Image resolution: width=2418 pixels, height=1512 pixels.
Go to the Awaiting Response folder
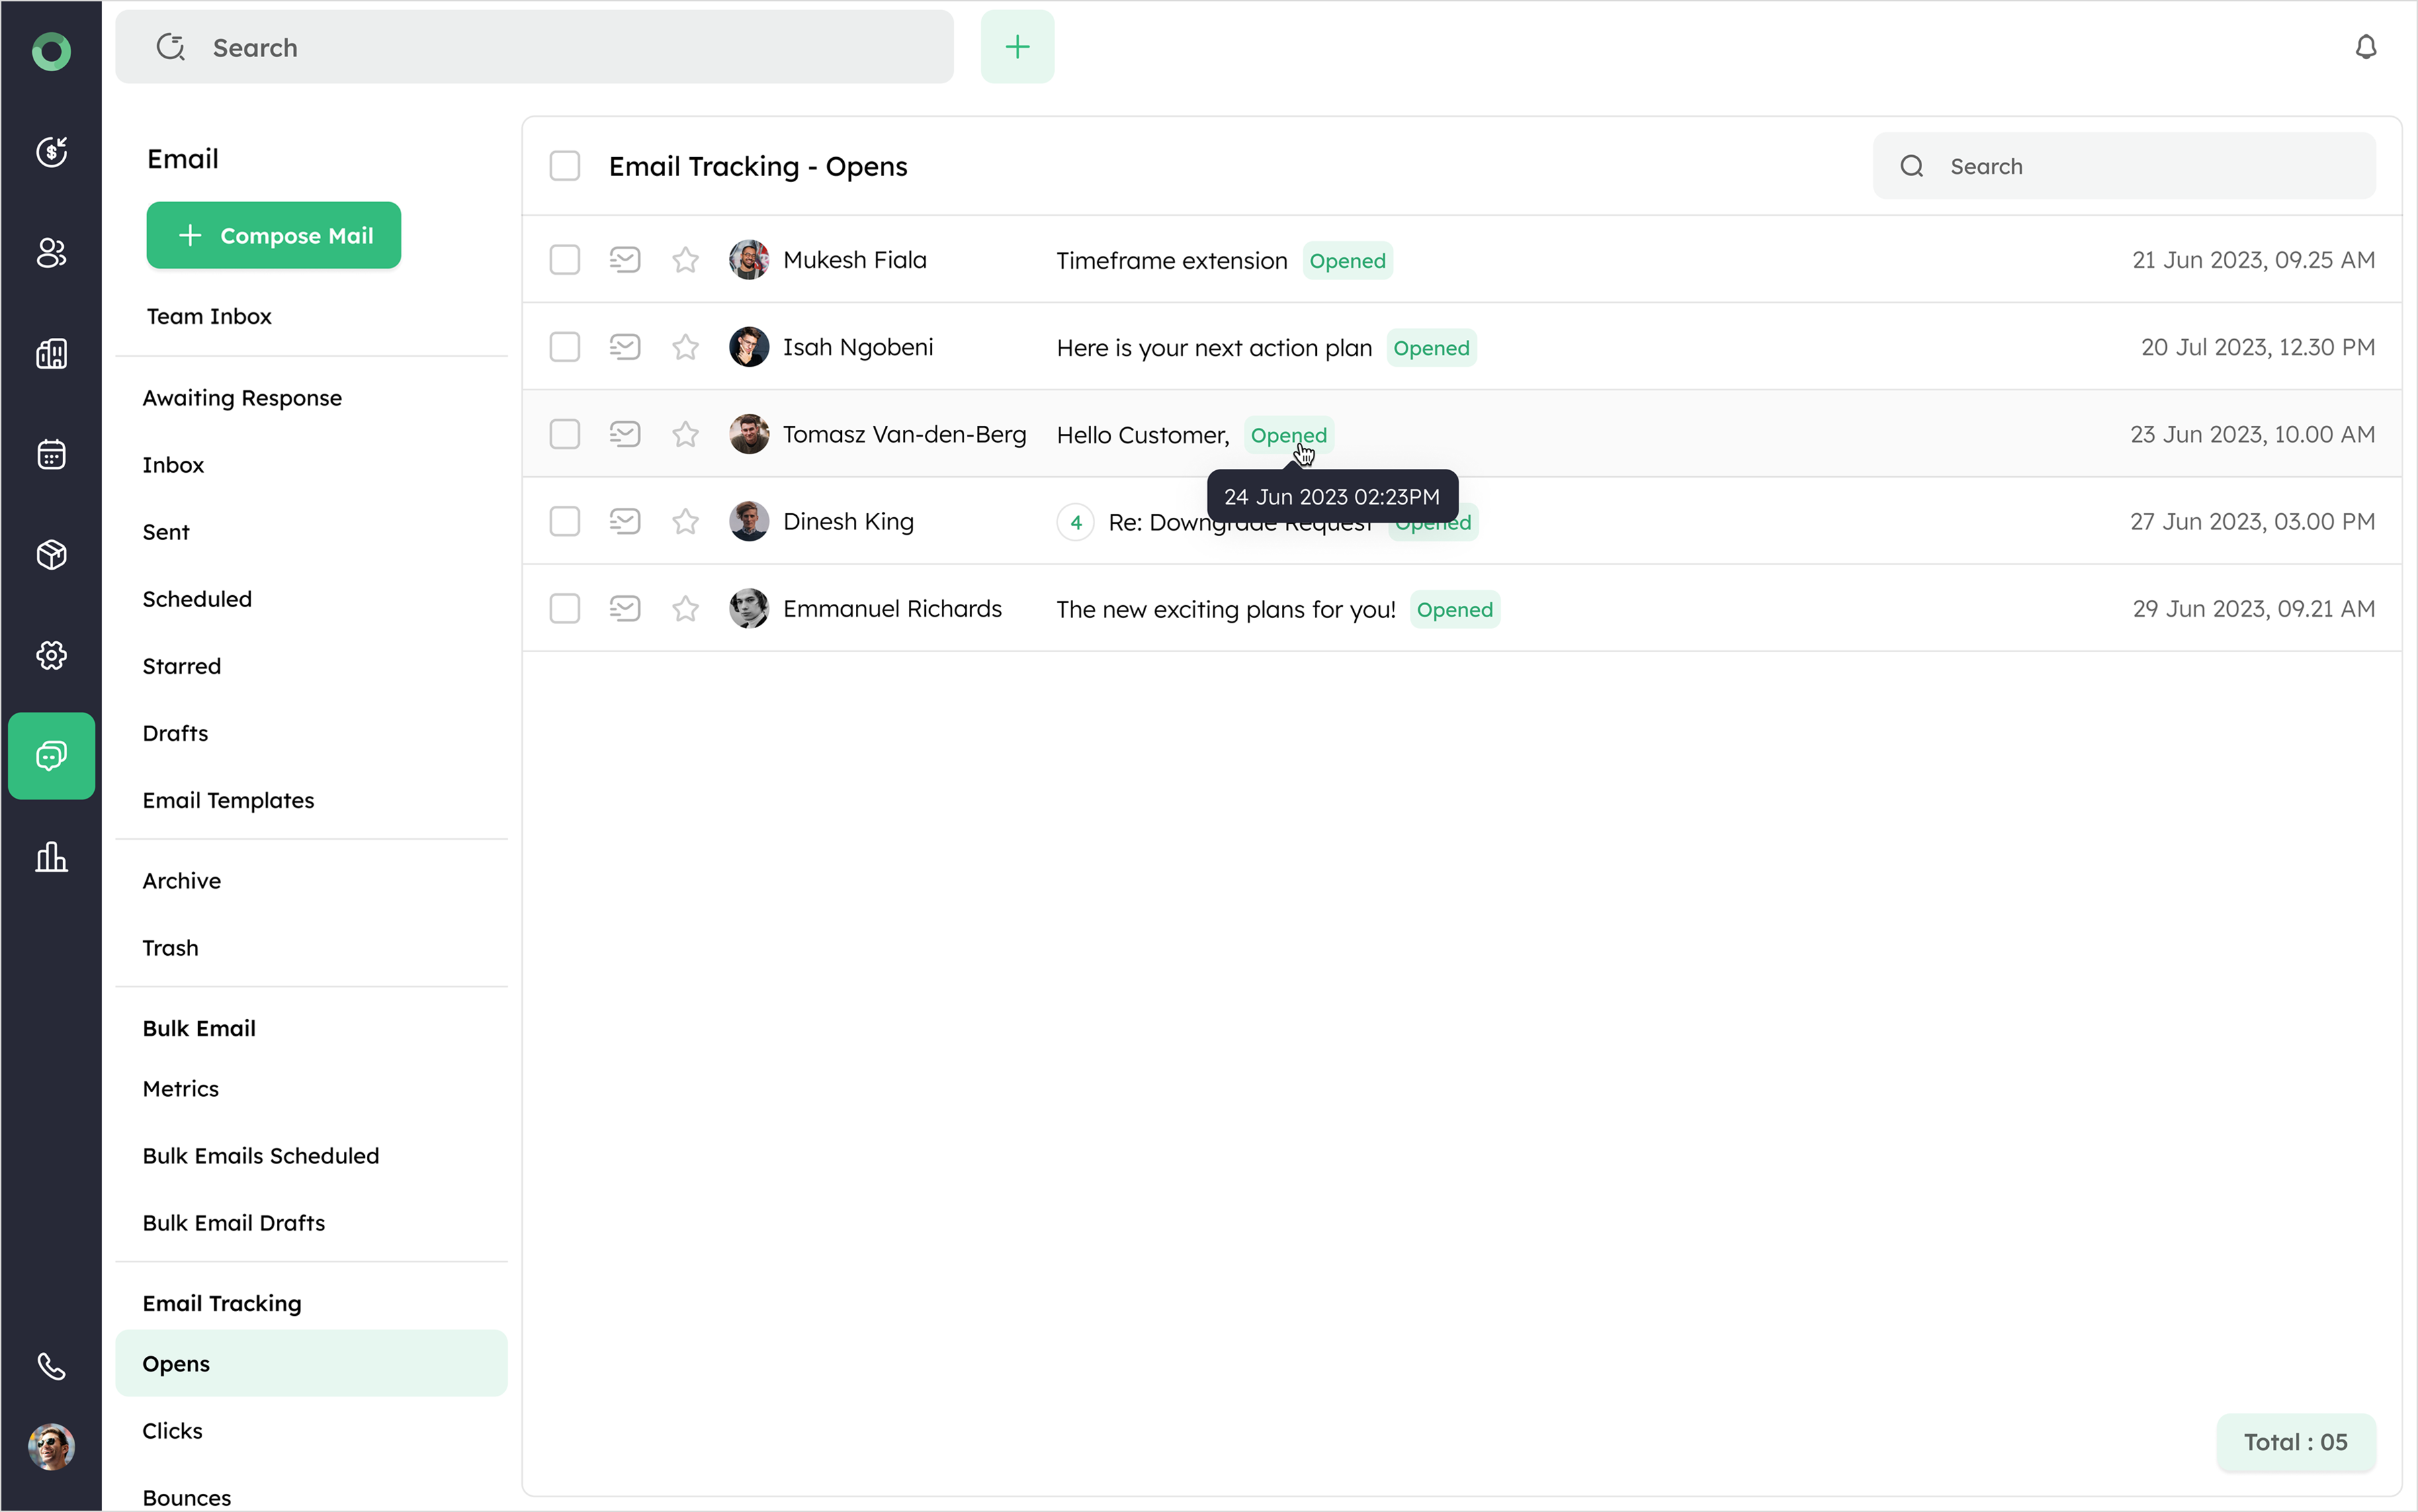[x=242, y=398]
